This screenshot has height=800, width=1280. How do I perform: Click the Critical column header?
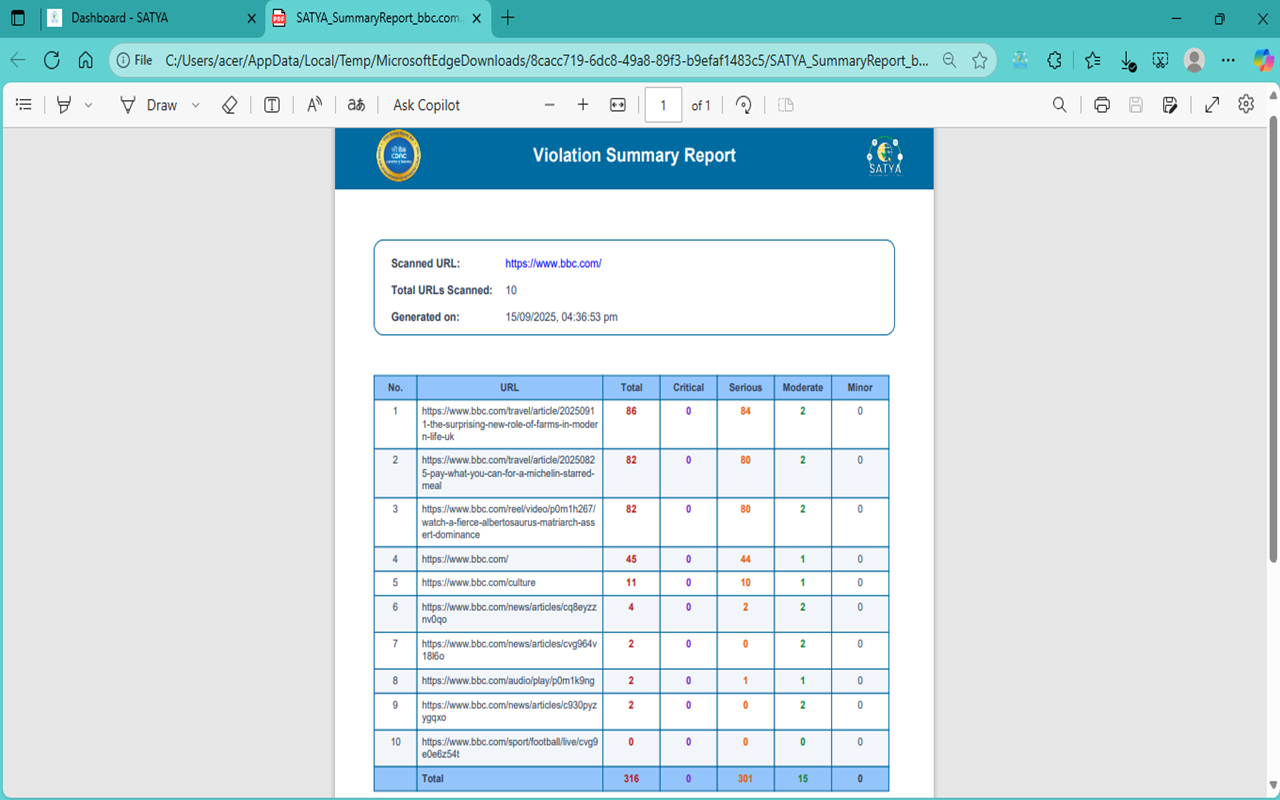[688, 388]
